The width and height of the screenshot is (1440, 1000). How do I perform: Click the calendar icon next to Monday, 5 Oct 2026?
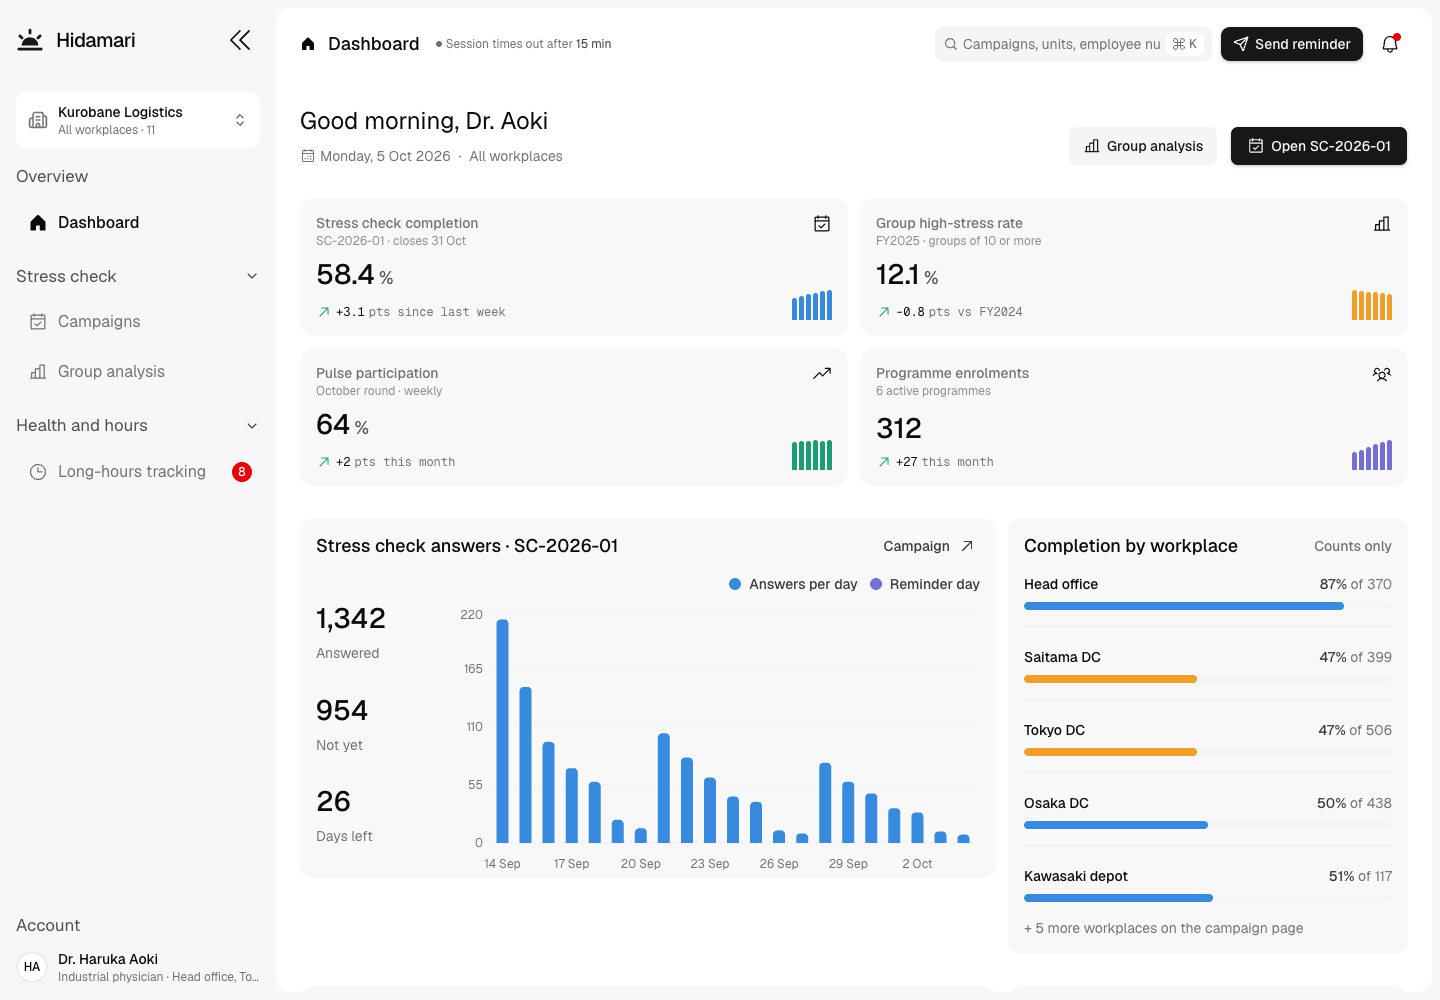coord(308,156)
